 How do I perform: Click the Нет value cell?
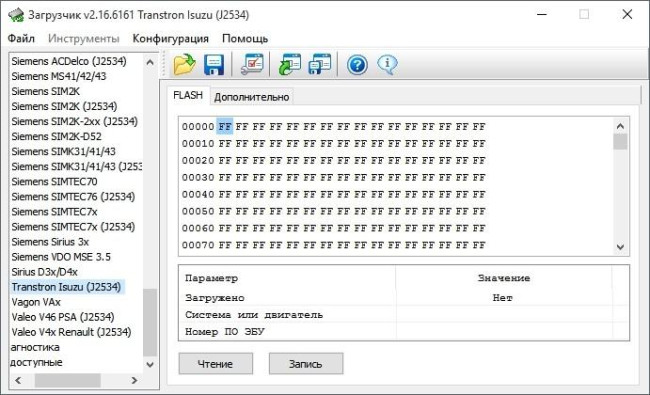pos(503,298)
